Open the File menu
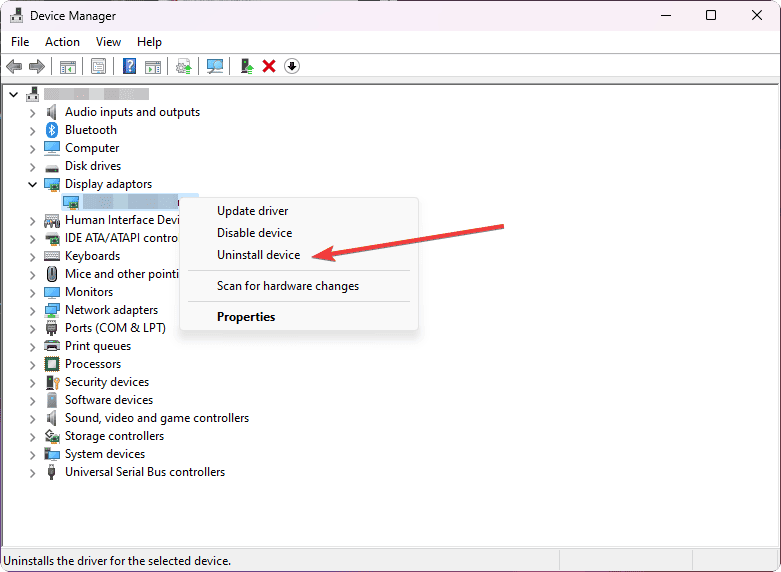Image resolution: width=781 pixels, height=572 pixels. (x=20, y=42)
